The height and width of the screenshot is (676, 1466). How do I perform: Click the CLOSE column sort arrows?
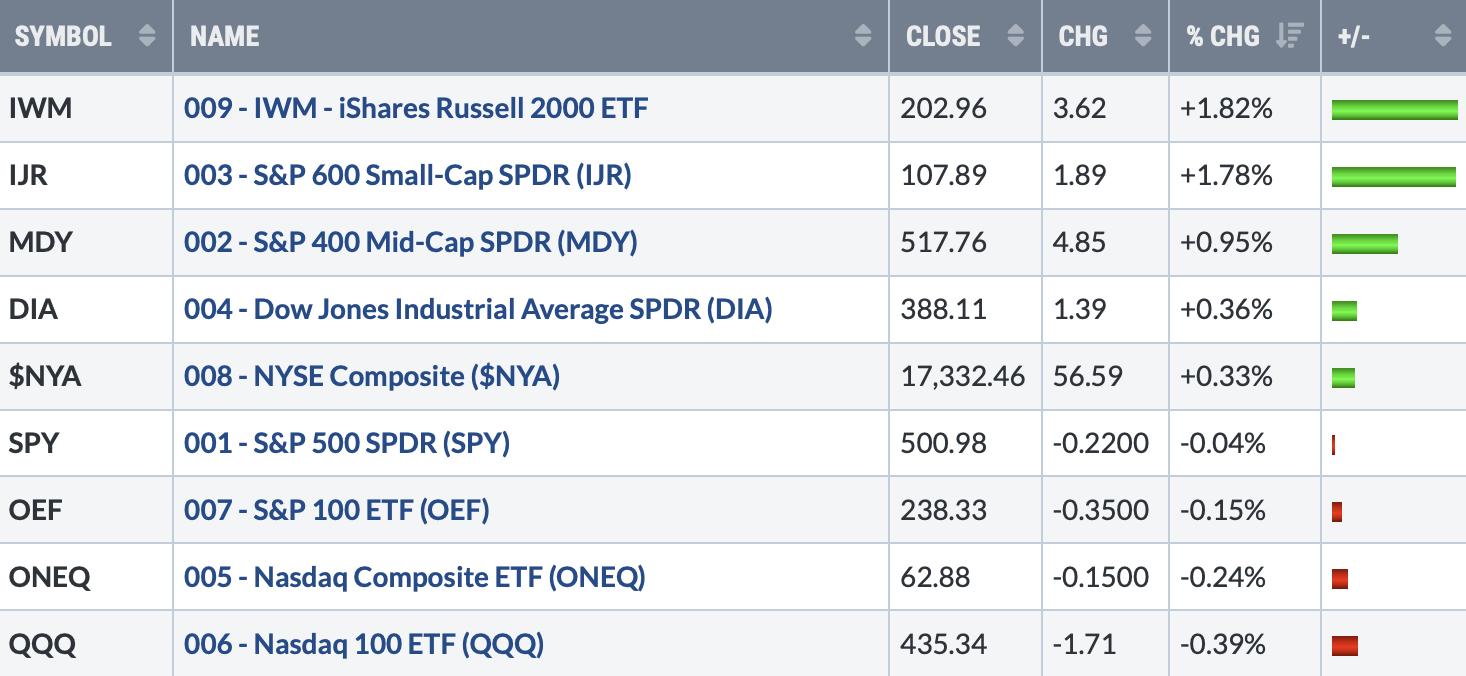coord(1016,37)
